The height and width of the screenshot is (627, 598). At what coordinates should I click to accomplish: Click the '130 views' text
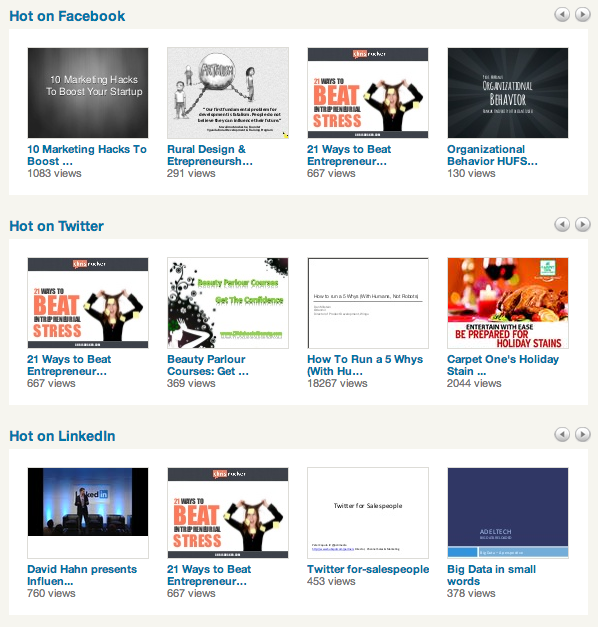[x=471, y=173]
